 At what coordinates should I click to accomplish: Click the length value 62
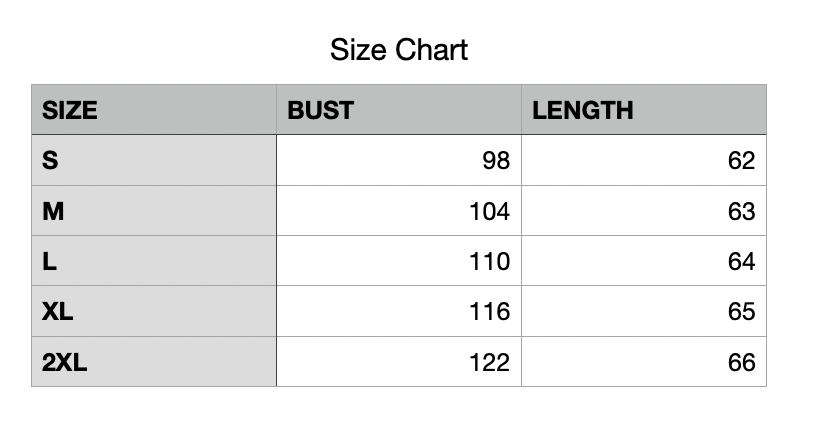tap(741, 160)
